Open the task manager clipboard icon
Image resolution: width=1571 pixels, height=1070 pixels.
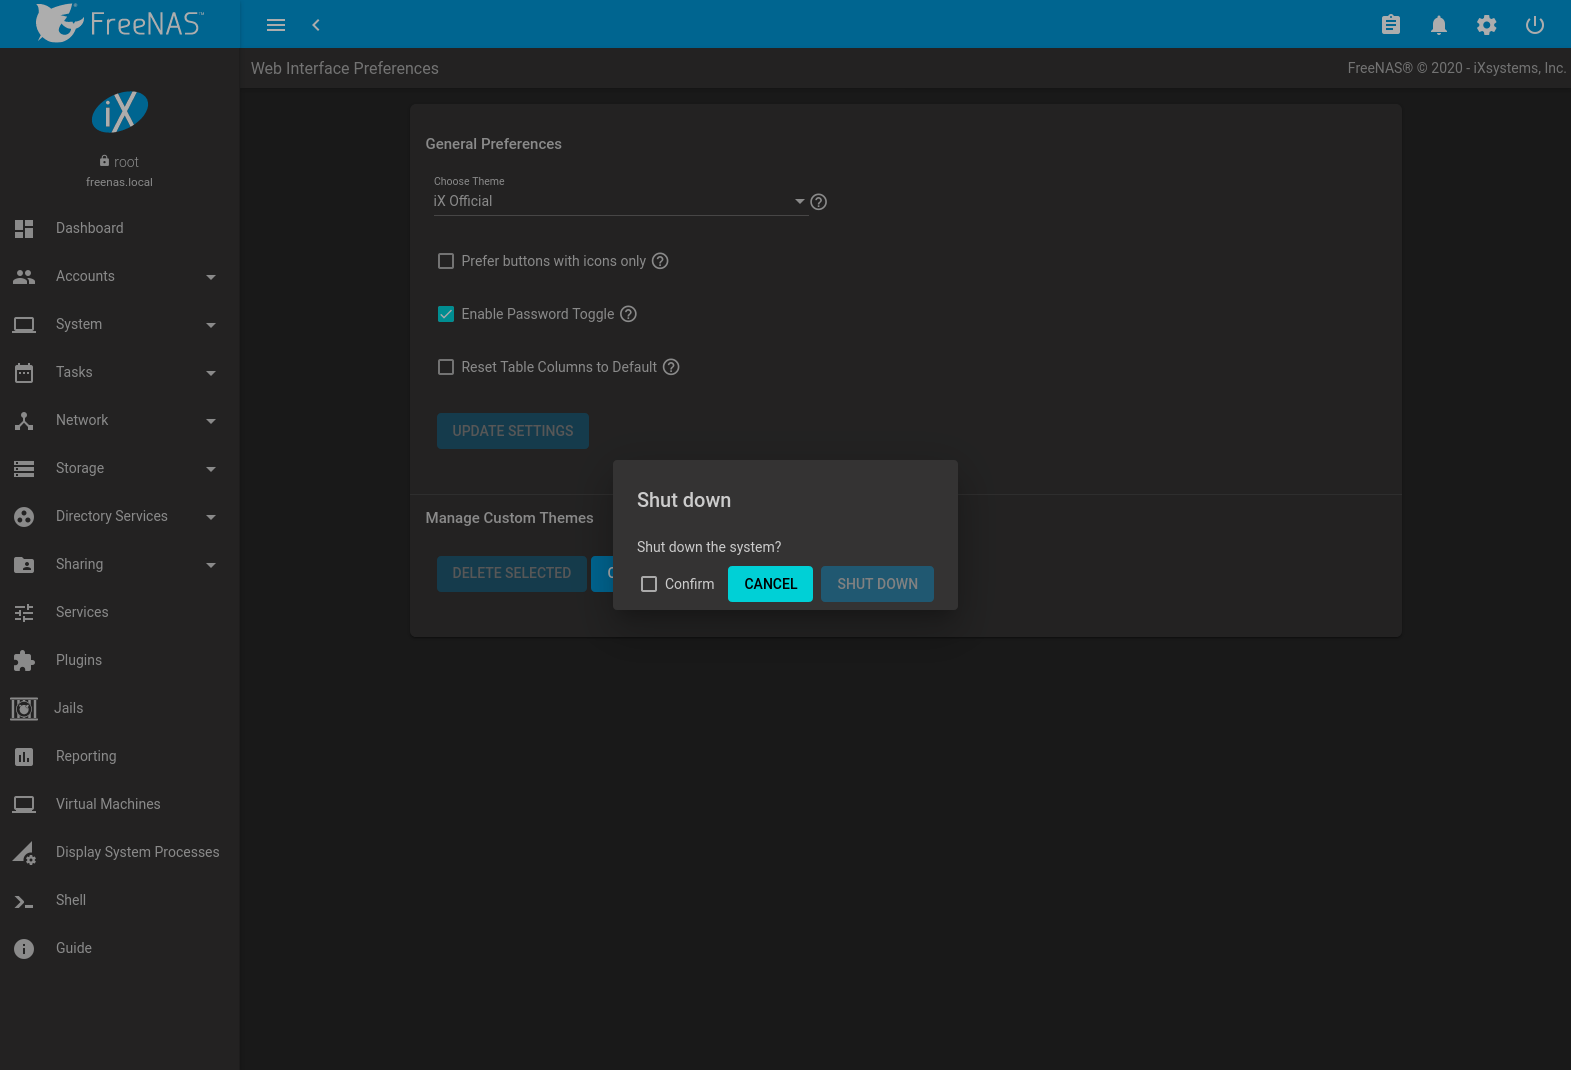tap(1390, 25)
